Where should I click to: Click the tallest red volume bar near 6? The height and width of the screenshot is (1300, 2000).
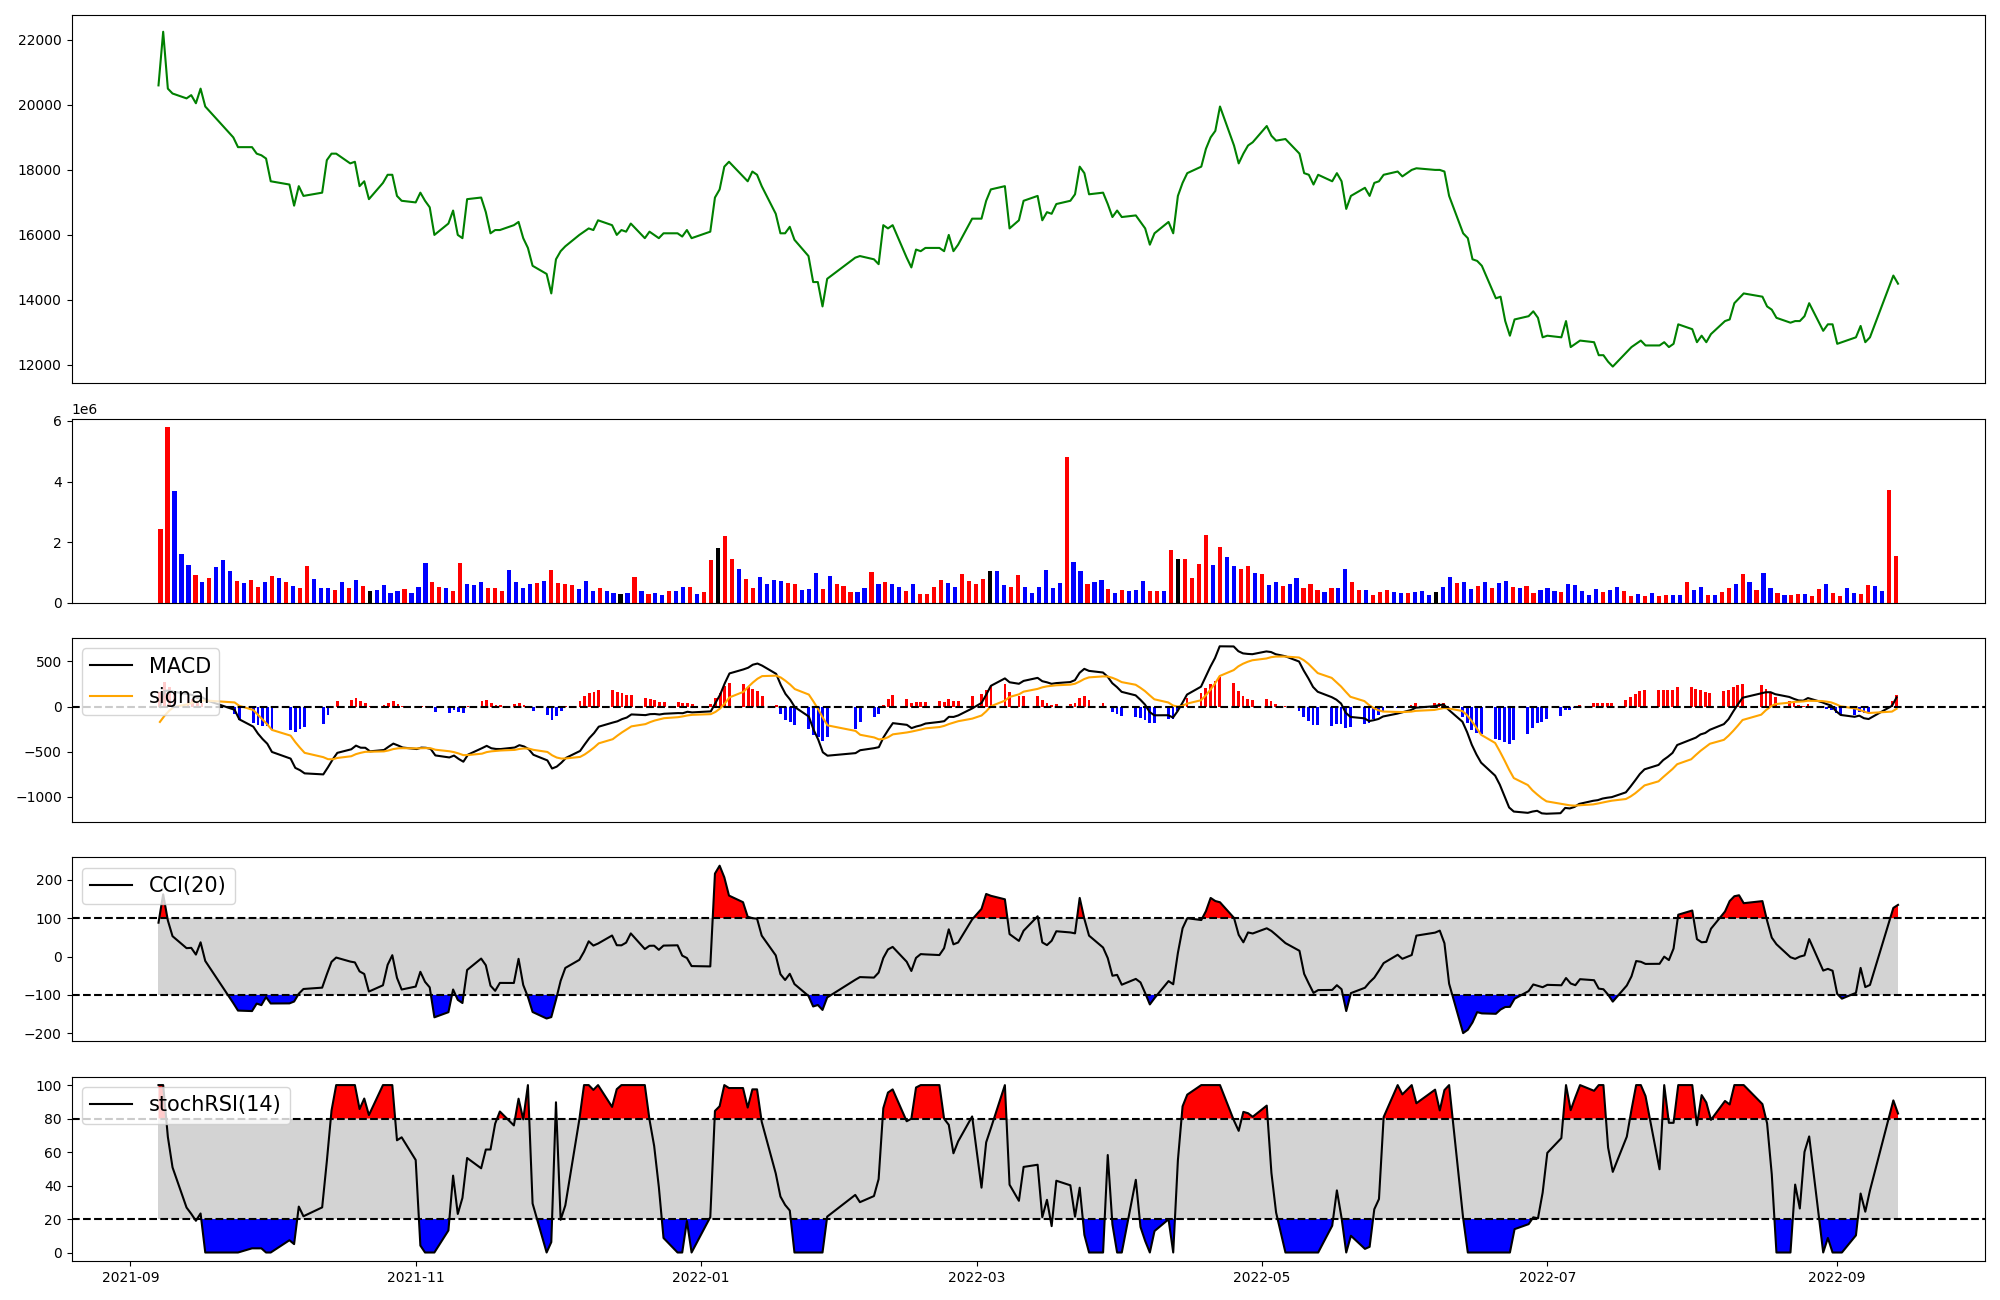coord(167,515)
